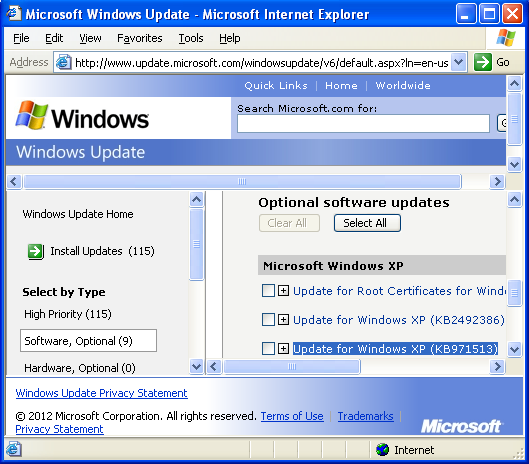Click top horizontal scrollbar right arrow
This screenshot has width=529, height=464.
tap(497, 181)
